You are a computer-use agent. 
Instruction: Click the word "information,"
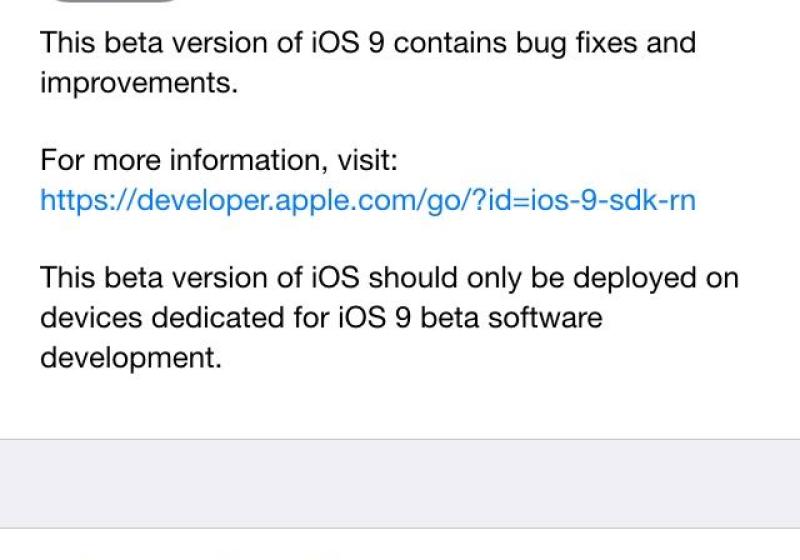click(x=248, y=160)
